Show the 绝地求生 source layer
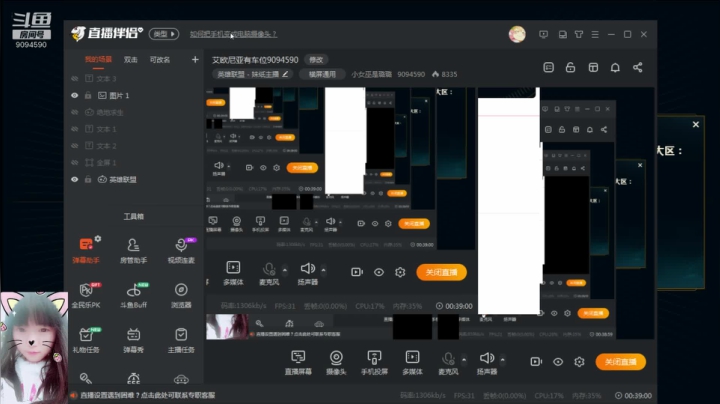This screenshot has height=404, width=720. pyautogui.click(x=74, y=112)
